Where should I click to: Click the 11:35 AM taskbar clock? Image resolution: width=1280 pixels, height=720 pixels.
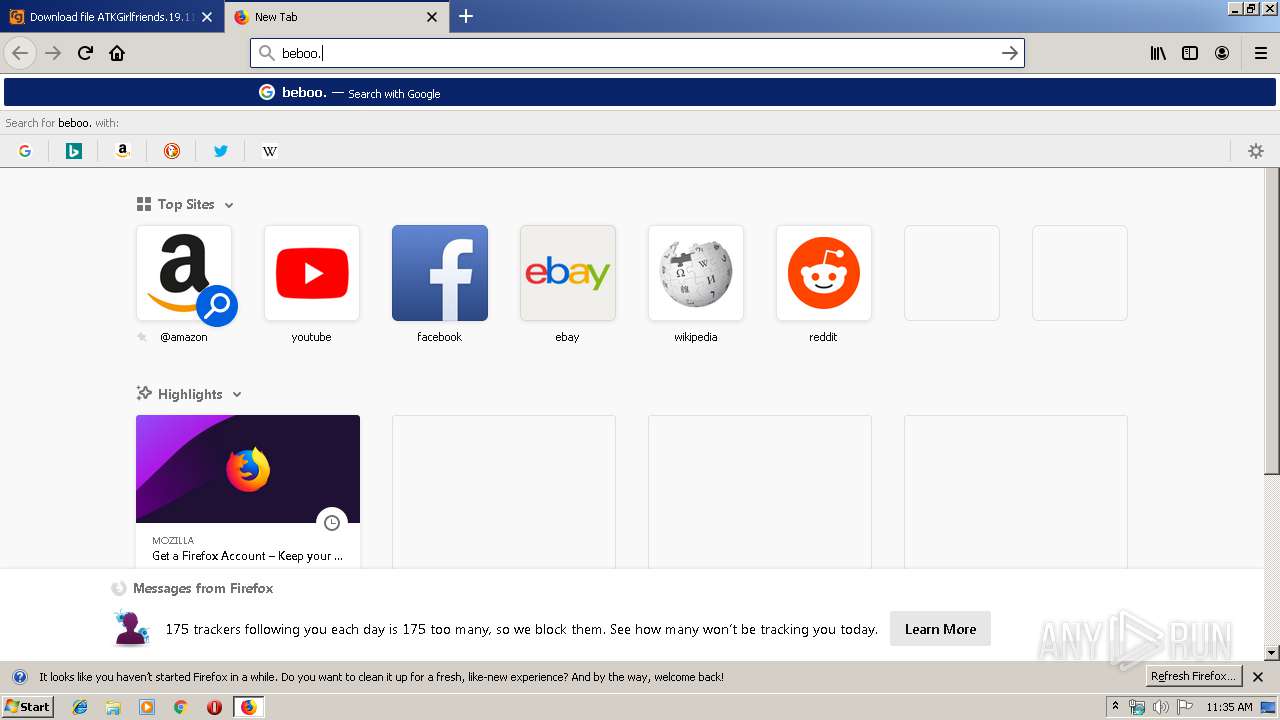1229,707
